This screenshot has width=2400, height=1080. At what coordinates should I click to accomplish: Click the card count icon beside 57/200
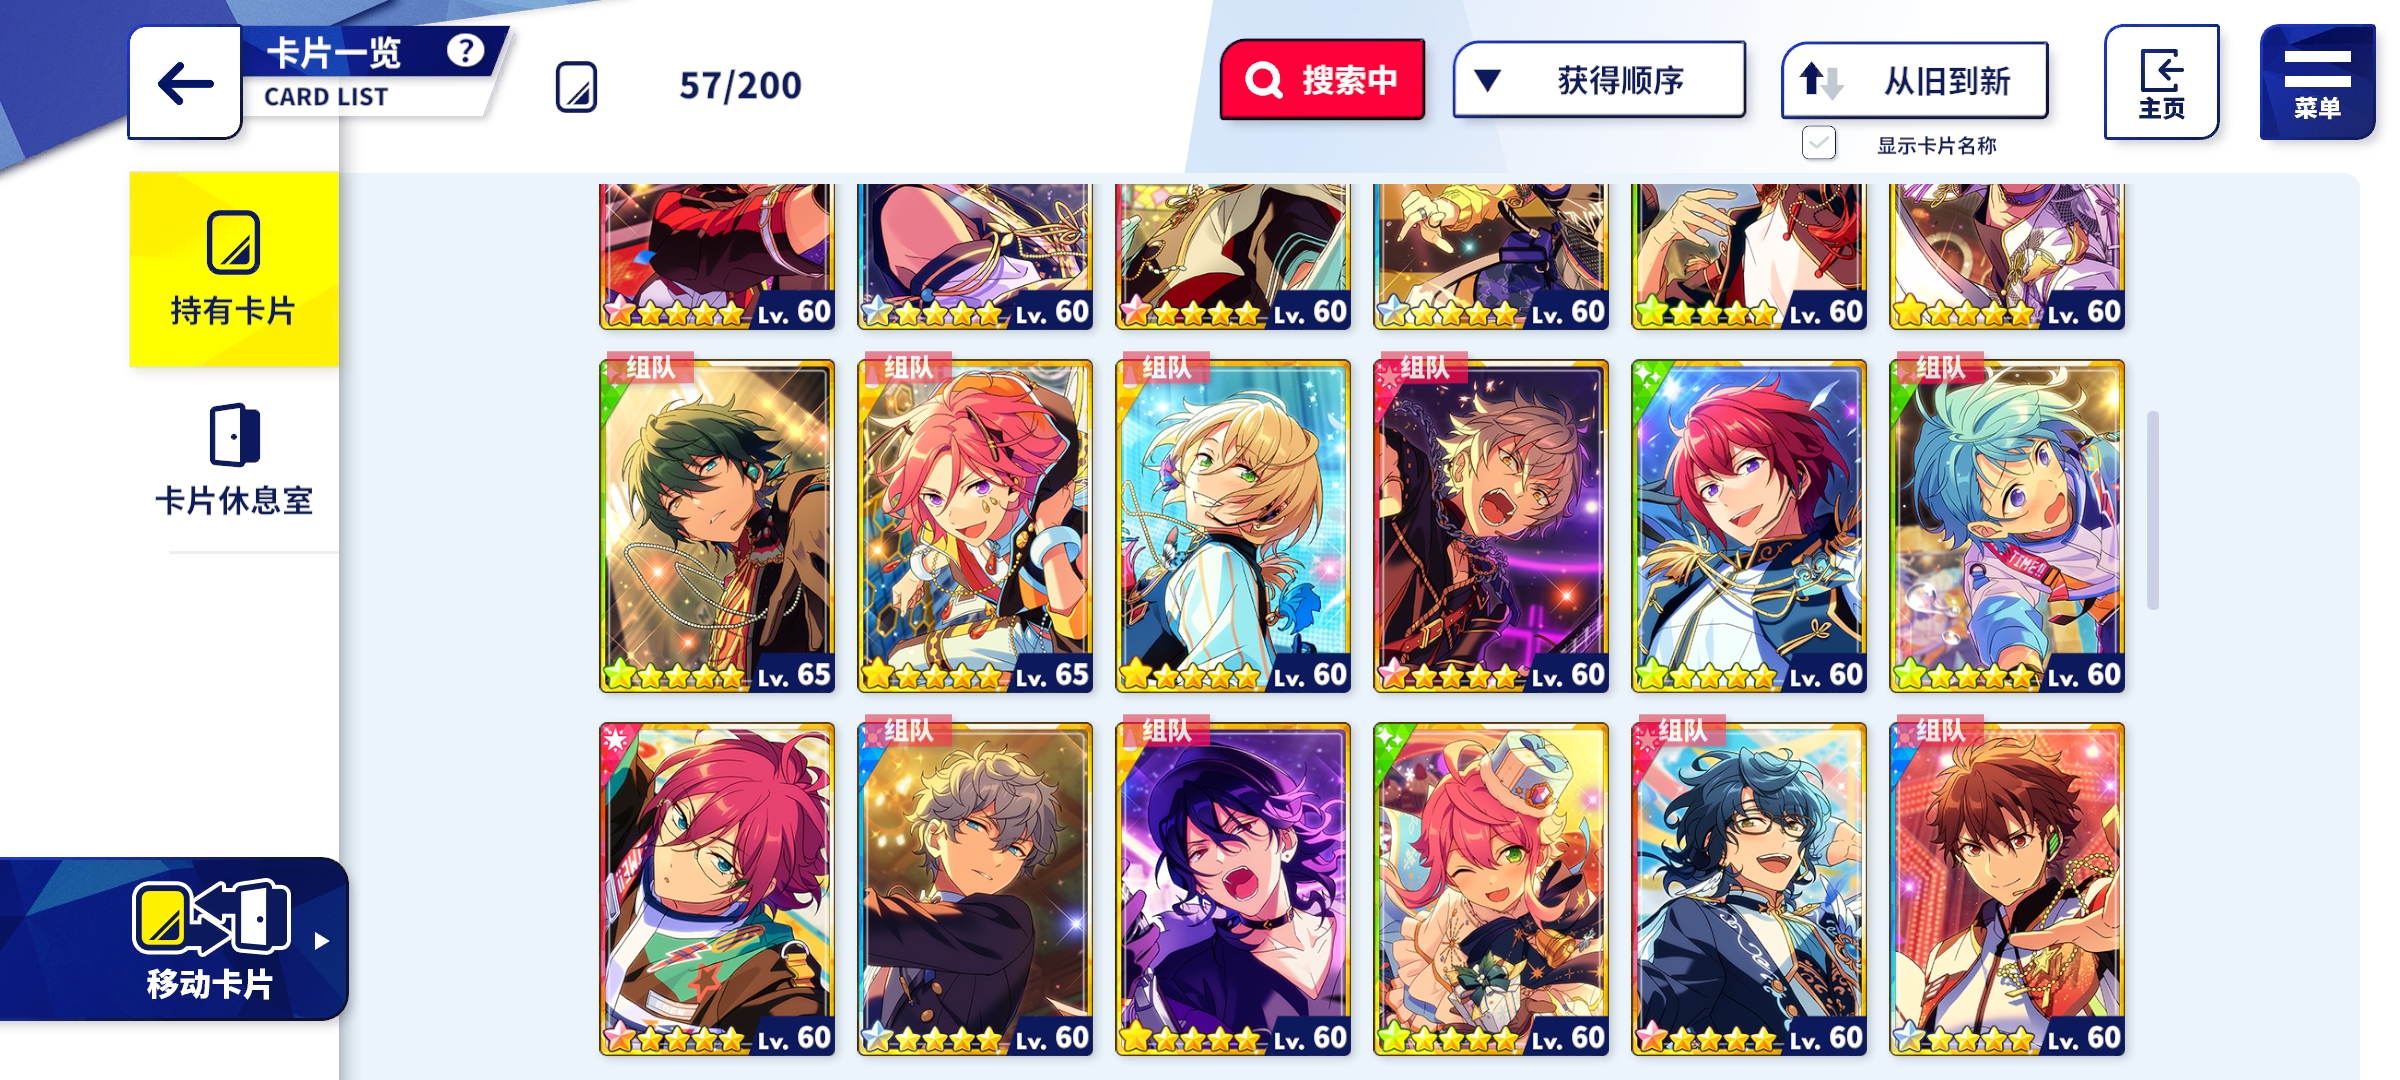point(576,87)
